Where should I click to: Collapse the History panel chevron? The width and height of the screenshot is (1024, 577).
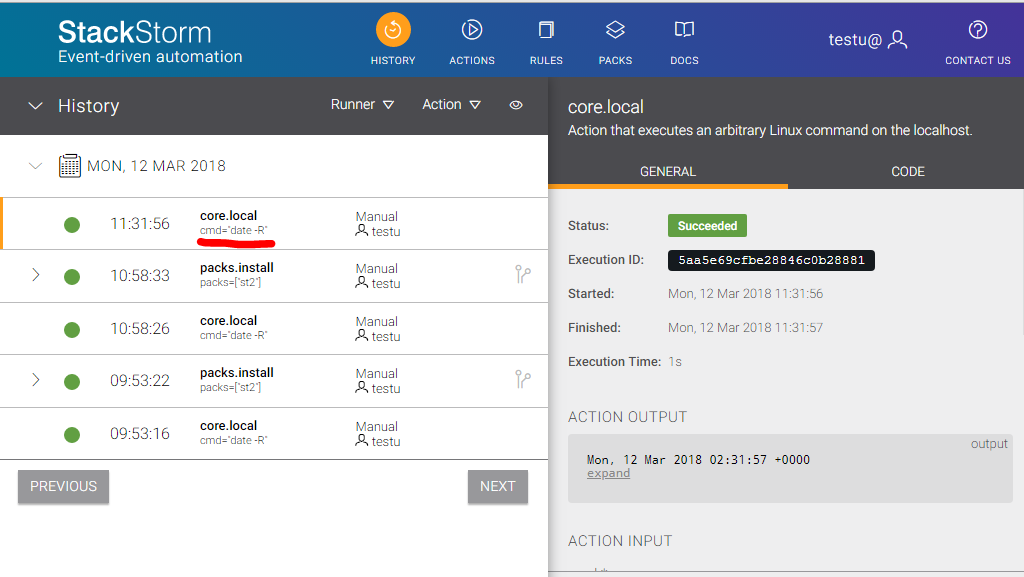[x=35, y=106]
